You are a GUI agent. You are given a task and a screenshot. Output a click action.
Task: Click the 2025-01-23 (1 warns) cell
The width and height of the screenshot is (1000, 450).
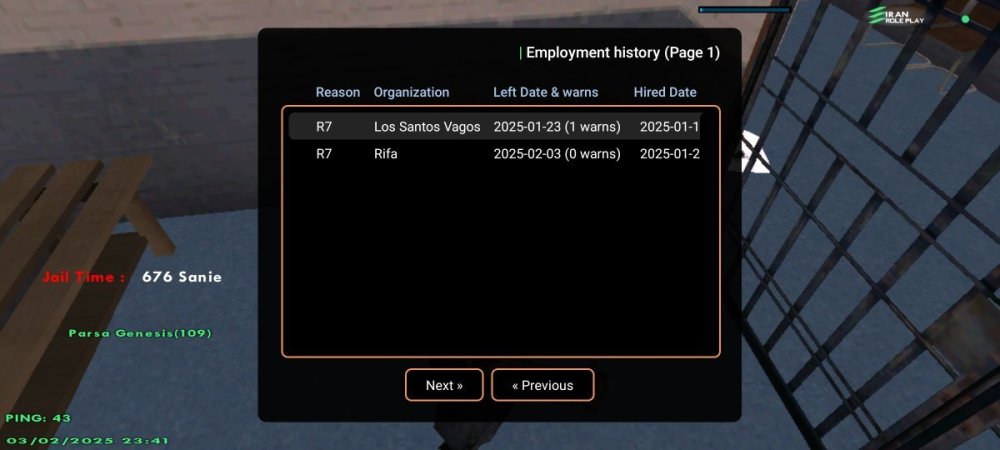coord(556,127)
